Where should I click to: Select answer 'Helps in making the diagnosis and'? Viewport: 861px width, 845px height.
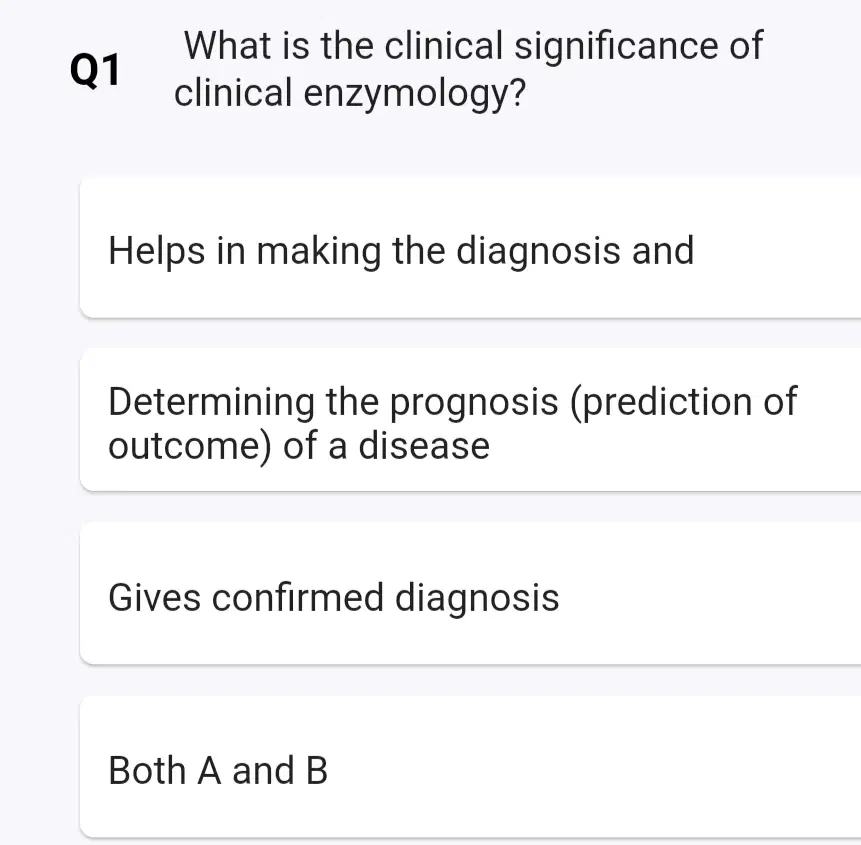[470, 248]
